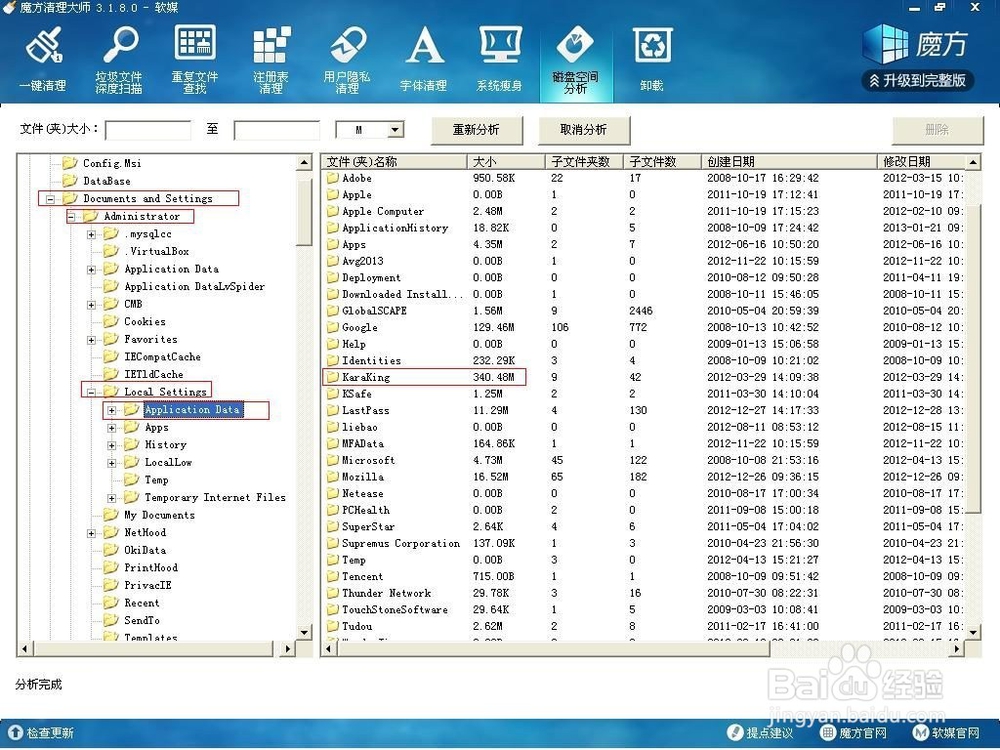Click the file list horizontal scrollbar

pos(552,649)
